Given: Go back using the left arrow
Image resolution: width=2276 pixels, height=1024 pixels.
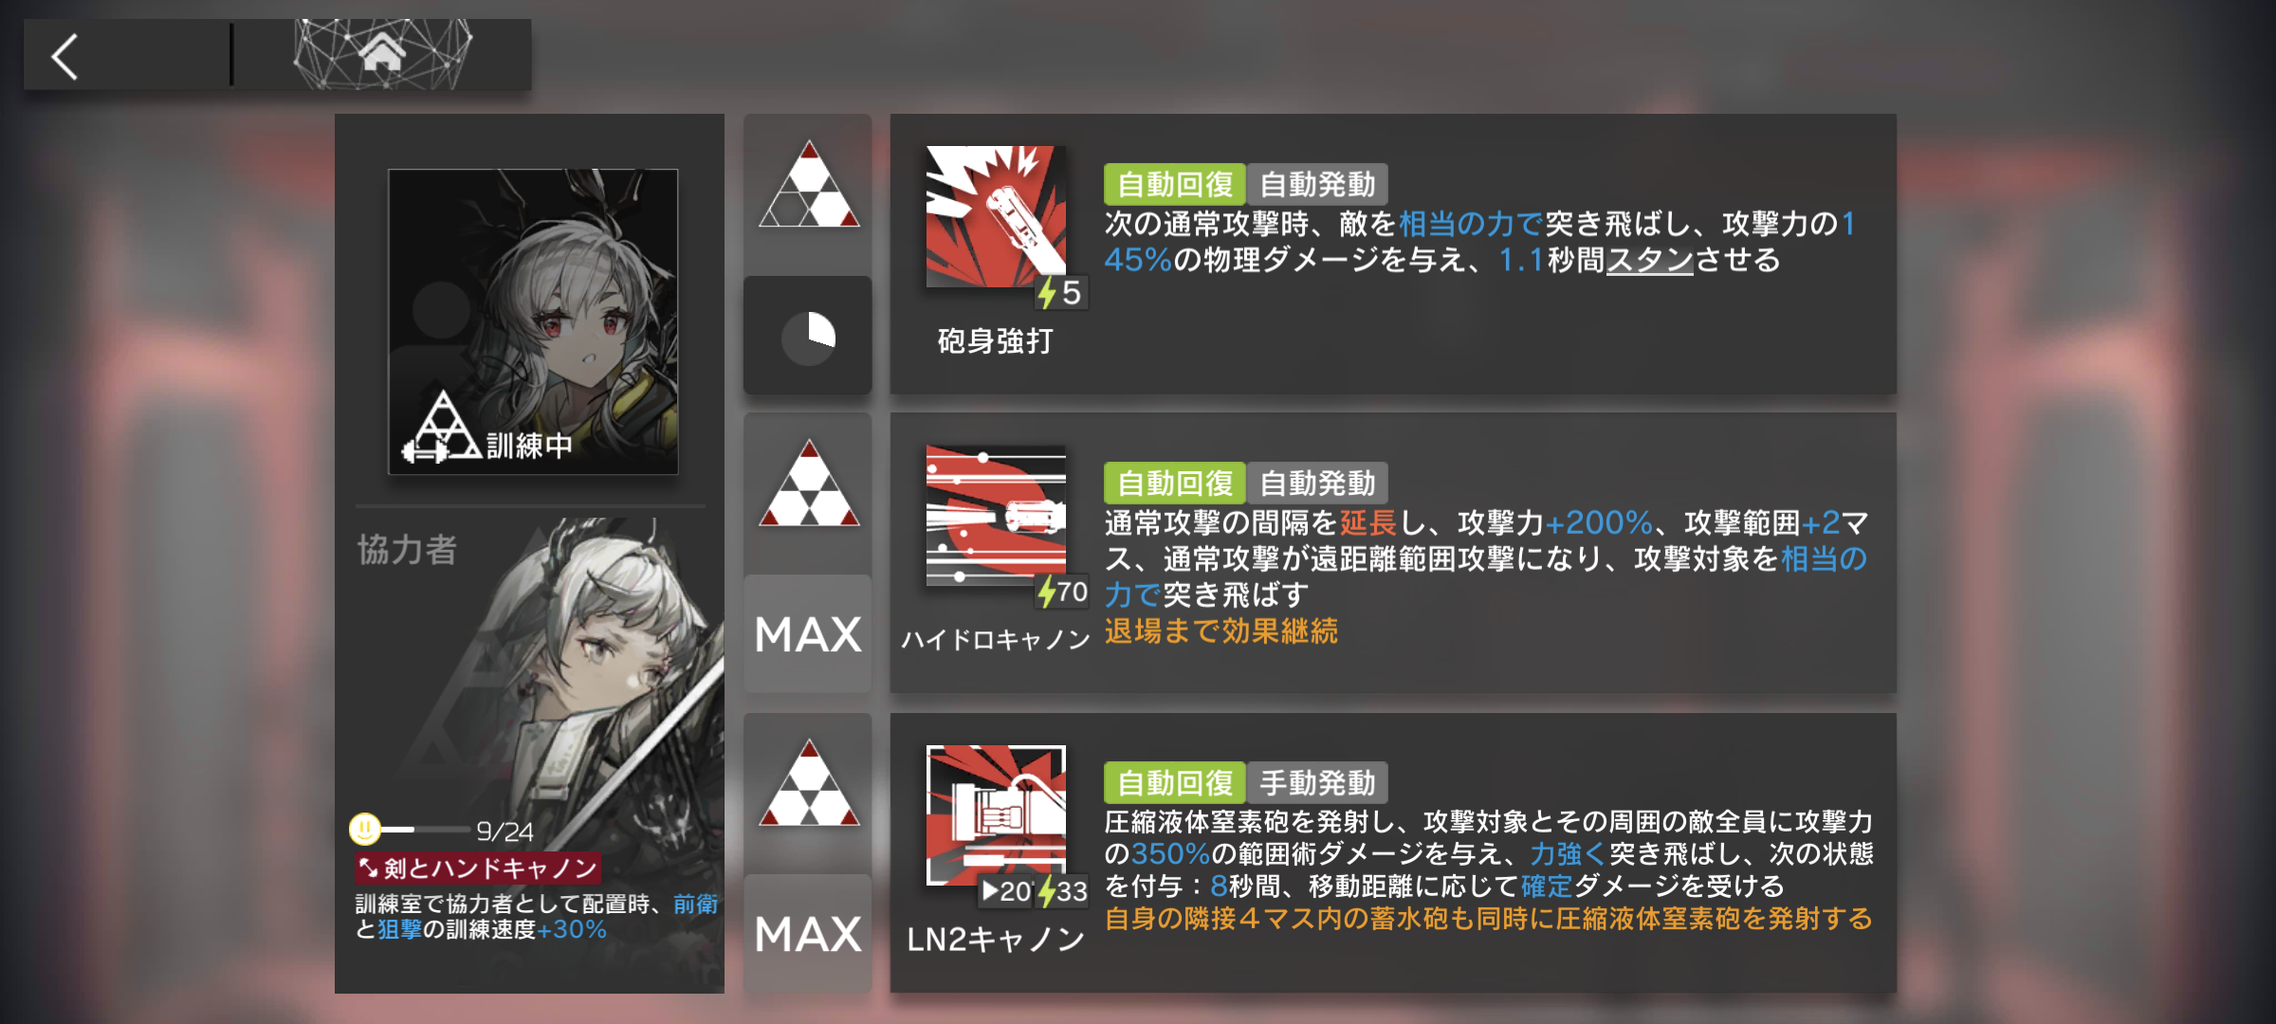Looking at the screenshot, I should [66, 56].
